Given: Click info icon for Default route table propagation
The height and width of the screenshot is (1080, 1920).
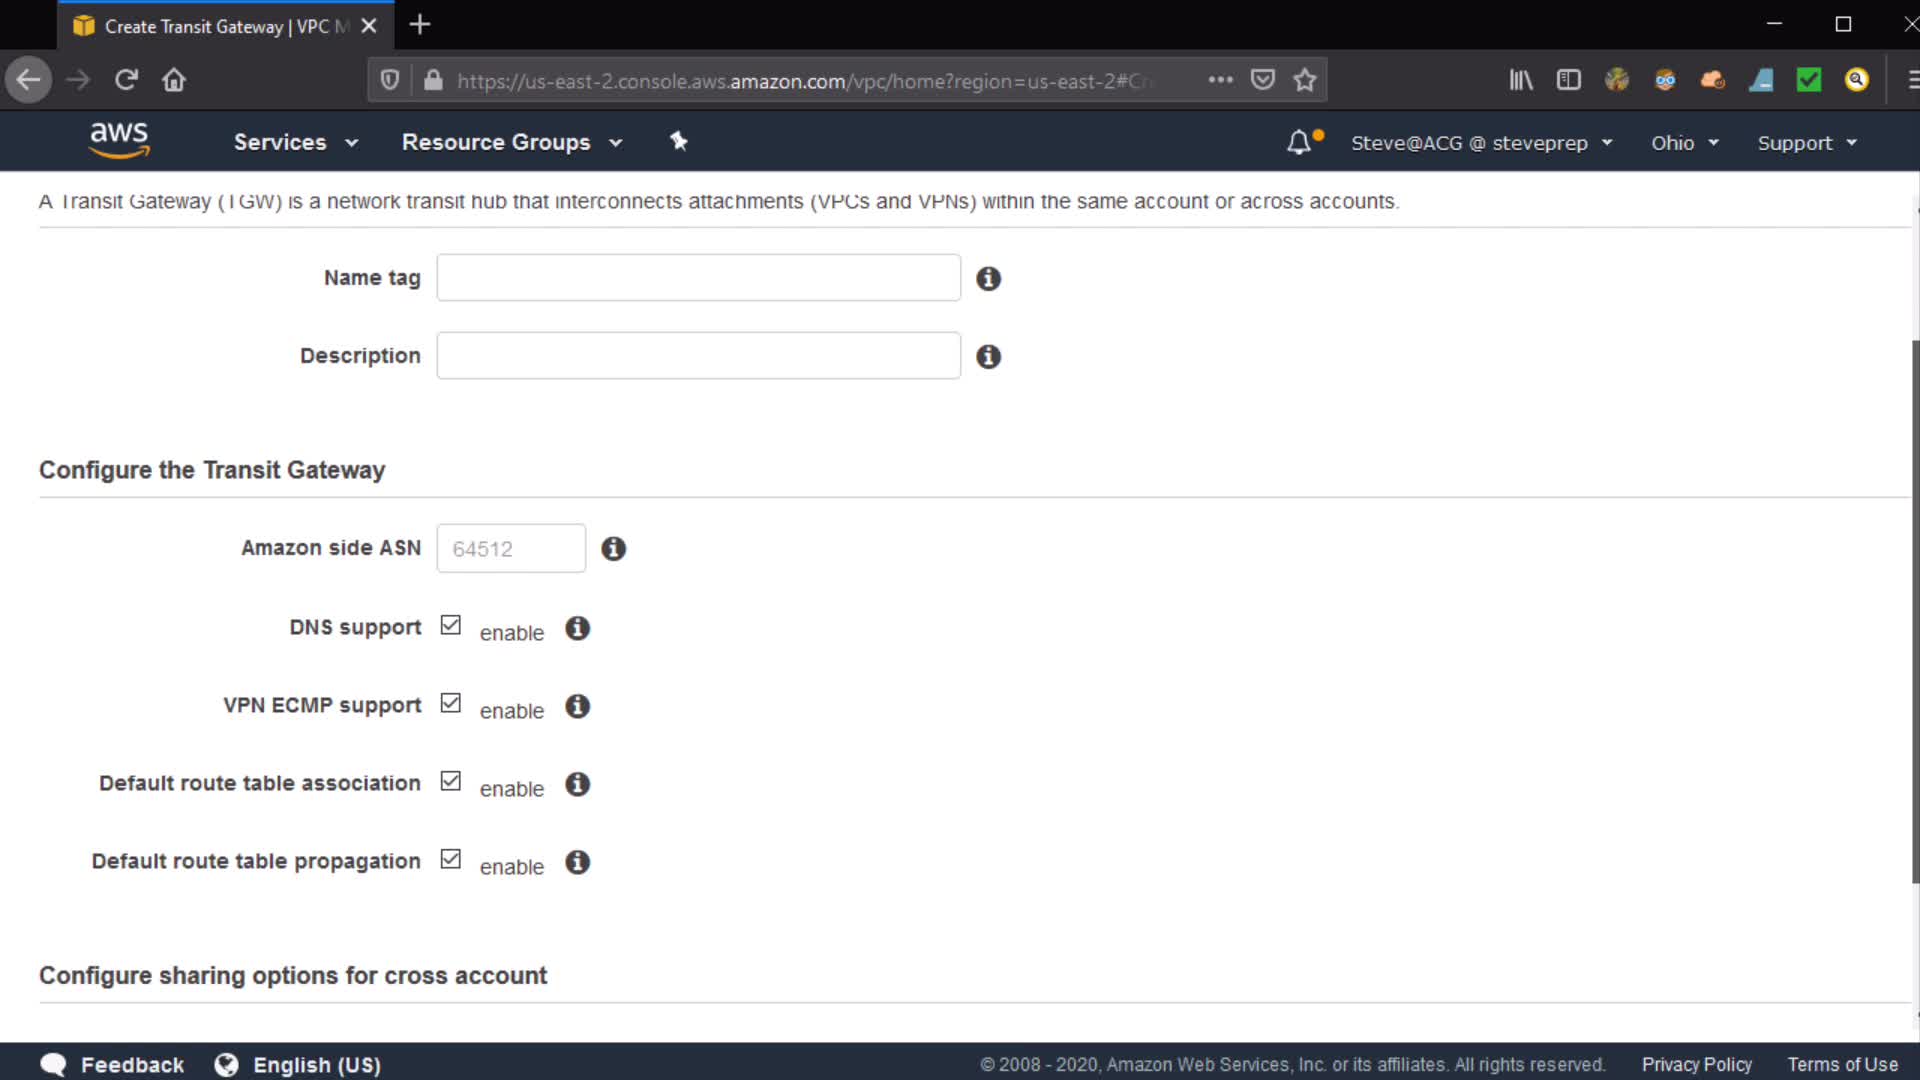Looking at the screenshot, I should 577,862.
